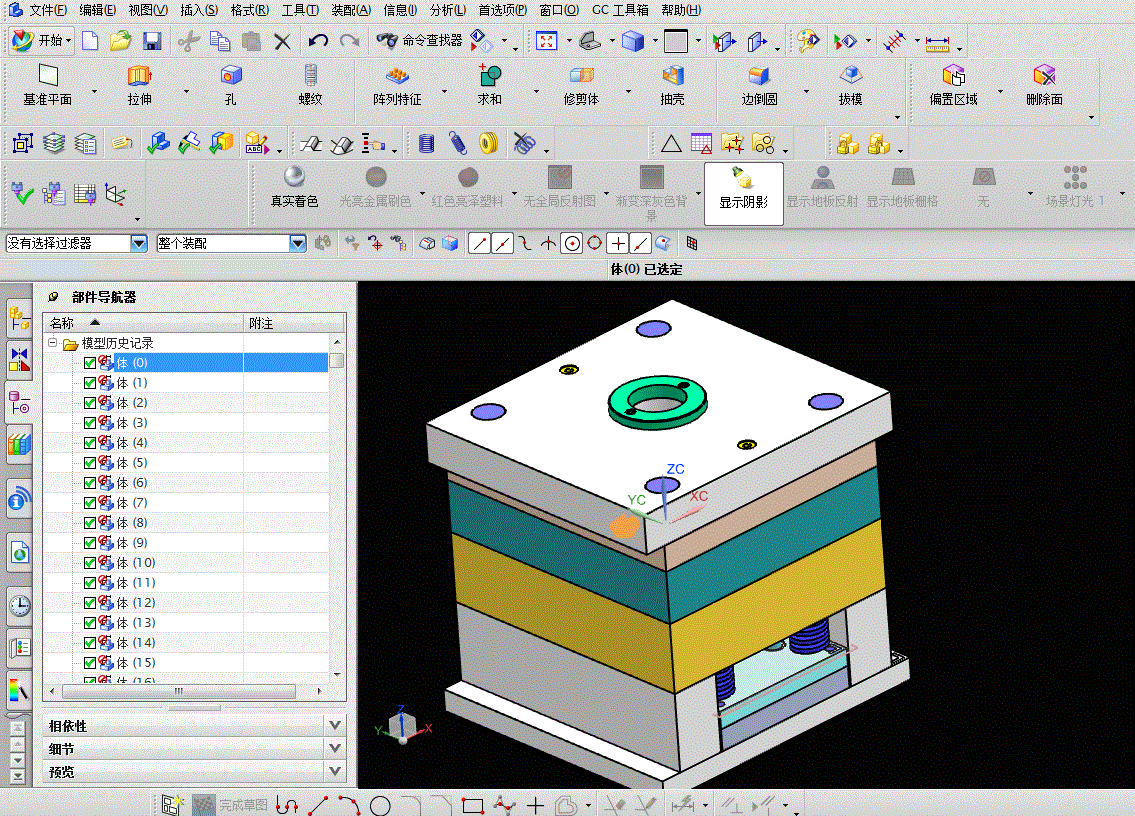Sort by the 名称 column header

[143, 323]
